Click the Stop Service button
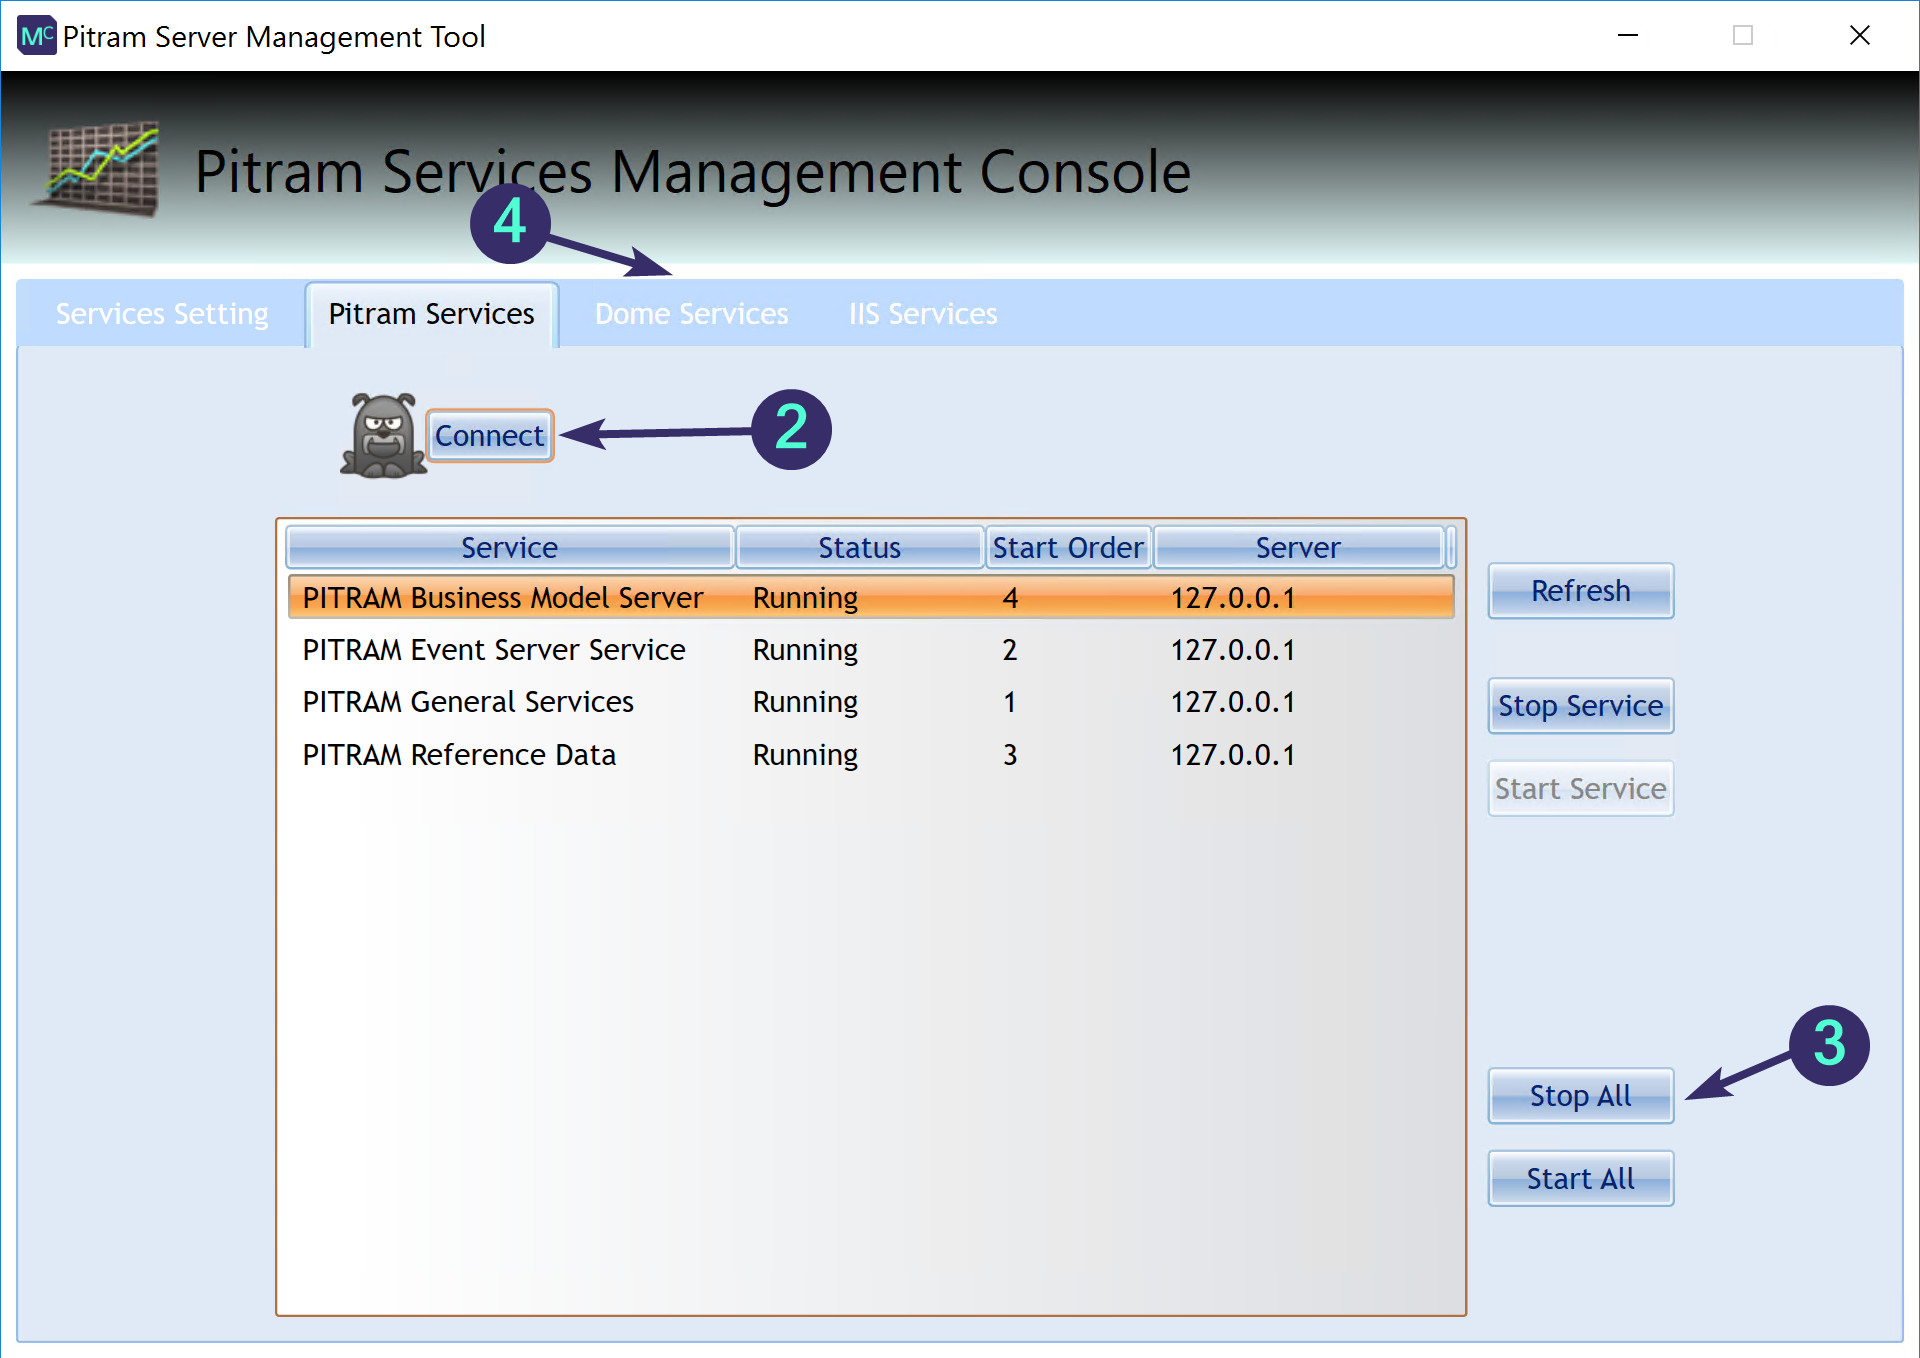Image resolution: width=1920 pixels, height=1358 pixels. 1580,706
